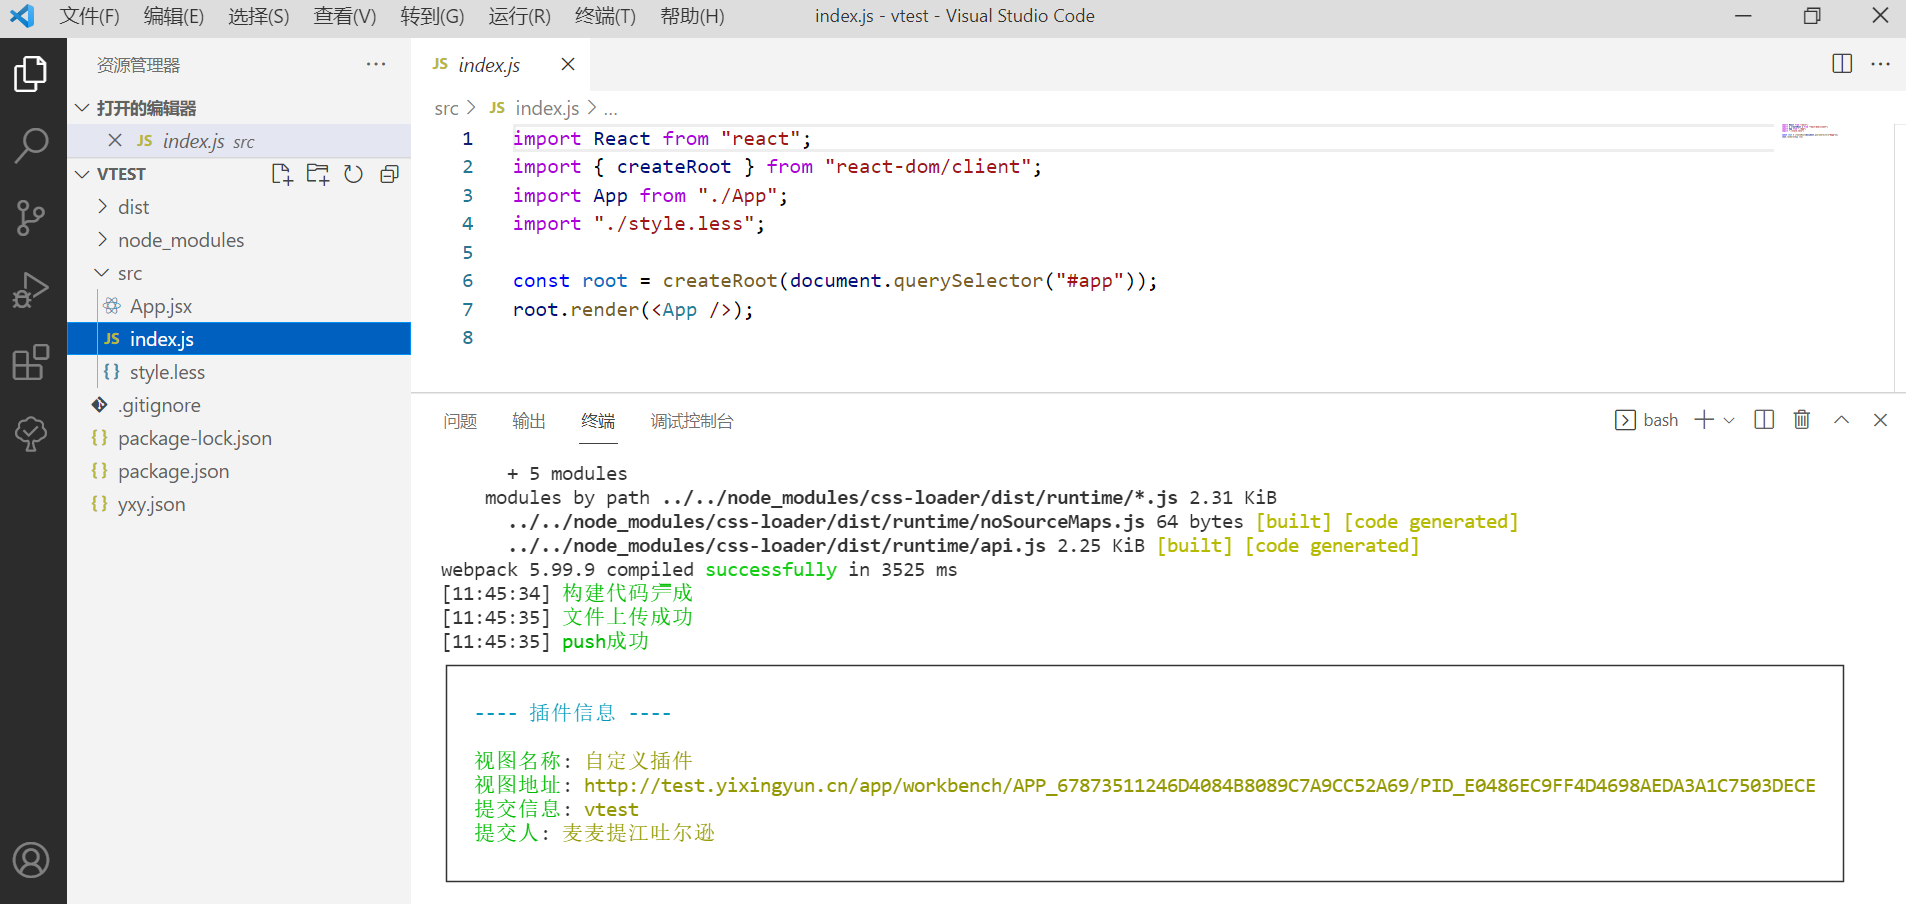Click the New Folder icon in explorer
Image resolution: width=1906 pixels, height=904 pixels.
(x=318, y=174)
